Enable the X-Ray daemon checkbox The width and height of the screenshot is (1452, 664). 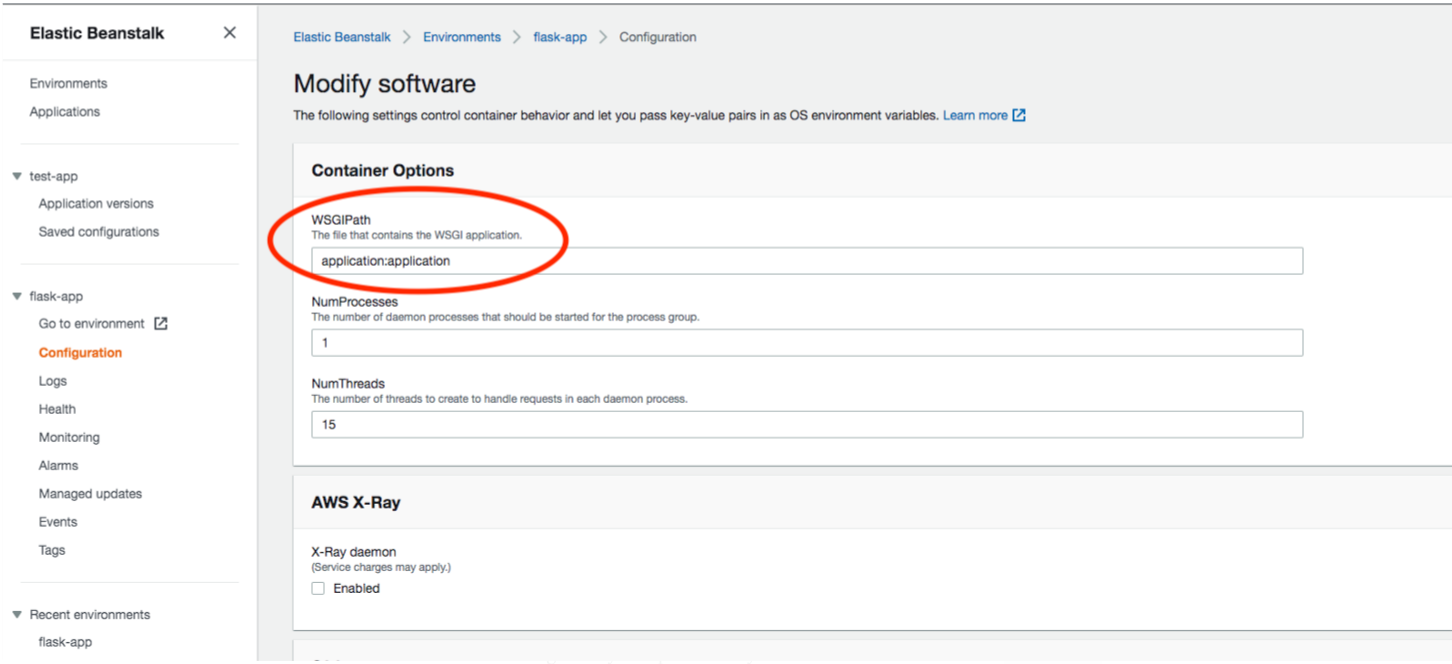coord(317,588)
